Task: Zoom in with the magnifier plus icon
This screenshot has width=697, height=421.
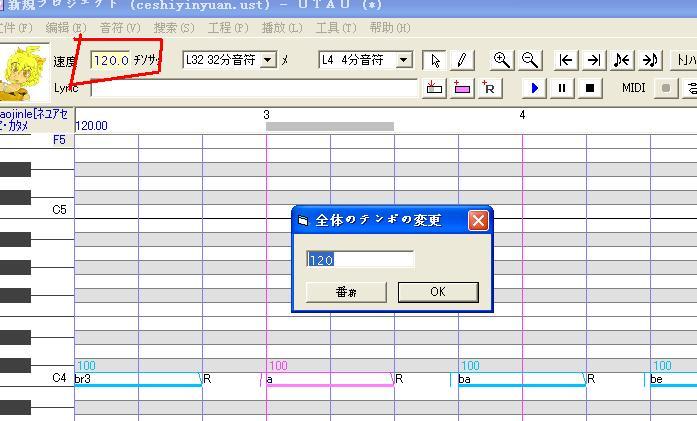Action: pos(502,60)
